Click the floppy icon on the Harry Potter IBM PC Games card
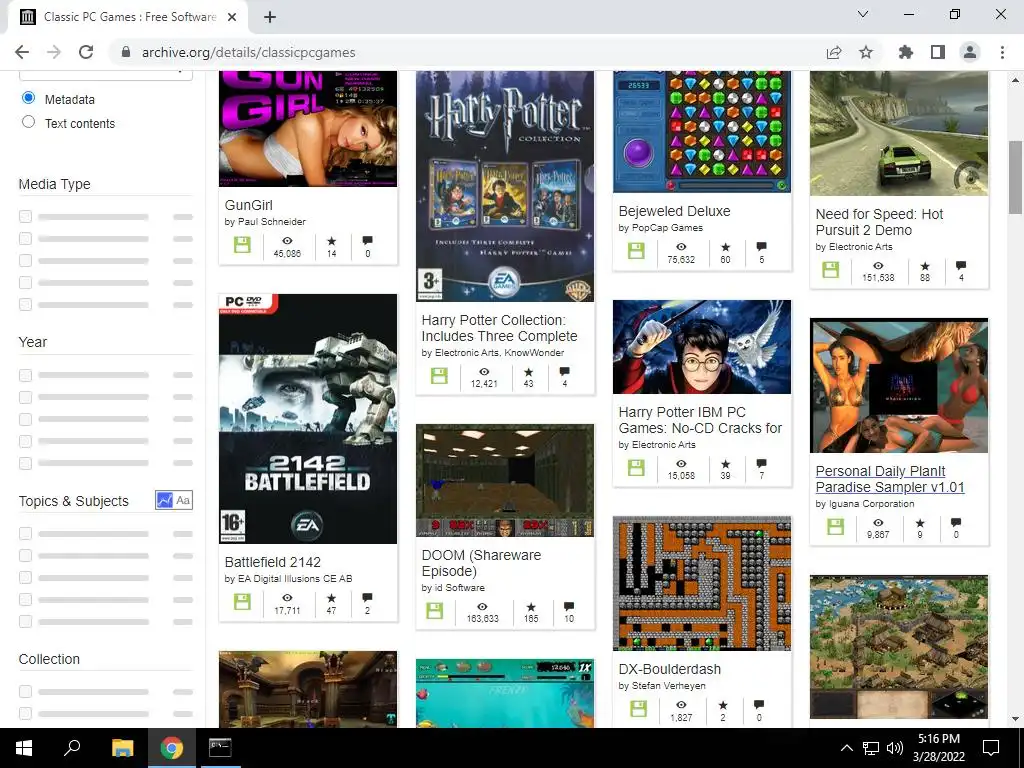This screenshot has height=768, width=1024. 636,468
